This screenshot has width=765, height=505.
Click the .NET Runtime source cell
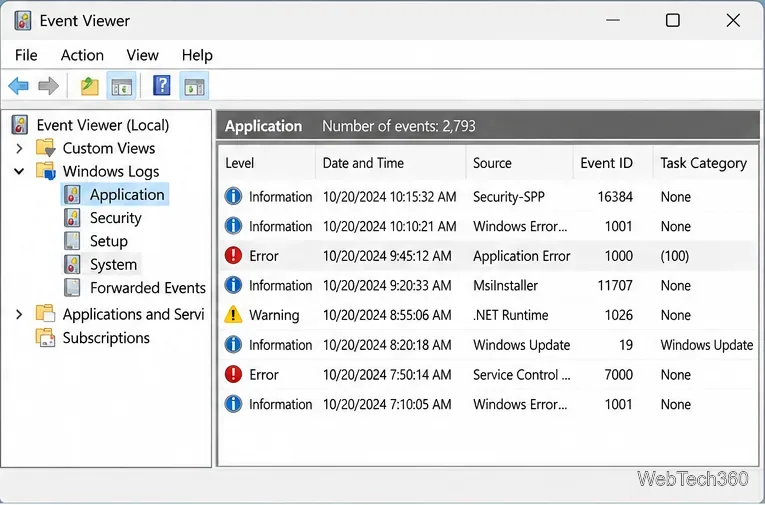coord(510,315)
